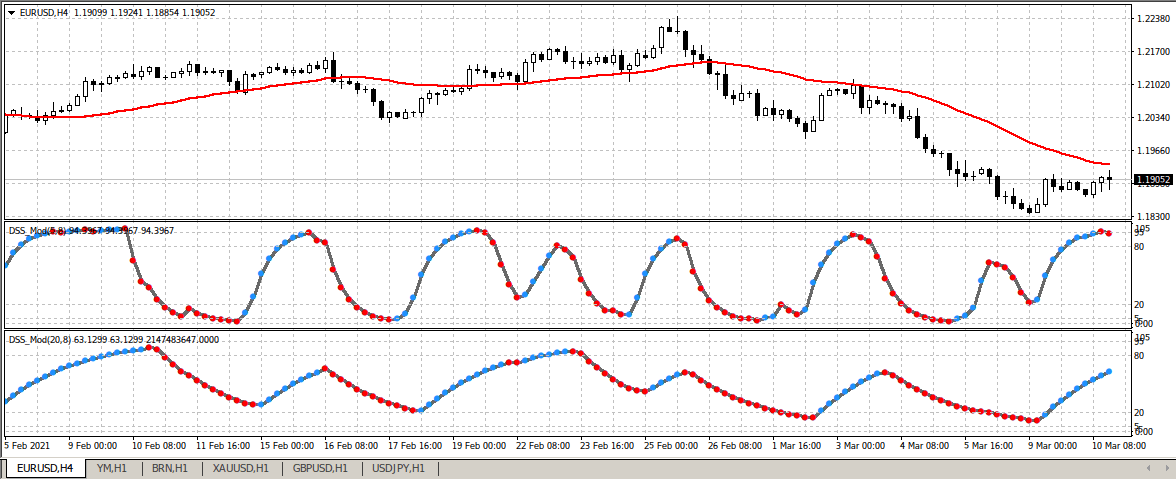Click the 1 Mar 16:00 time axis label

[796, 446]
